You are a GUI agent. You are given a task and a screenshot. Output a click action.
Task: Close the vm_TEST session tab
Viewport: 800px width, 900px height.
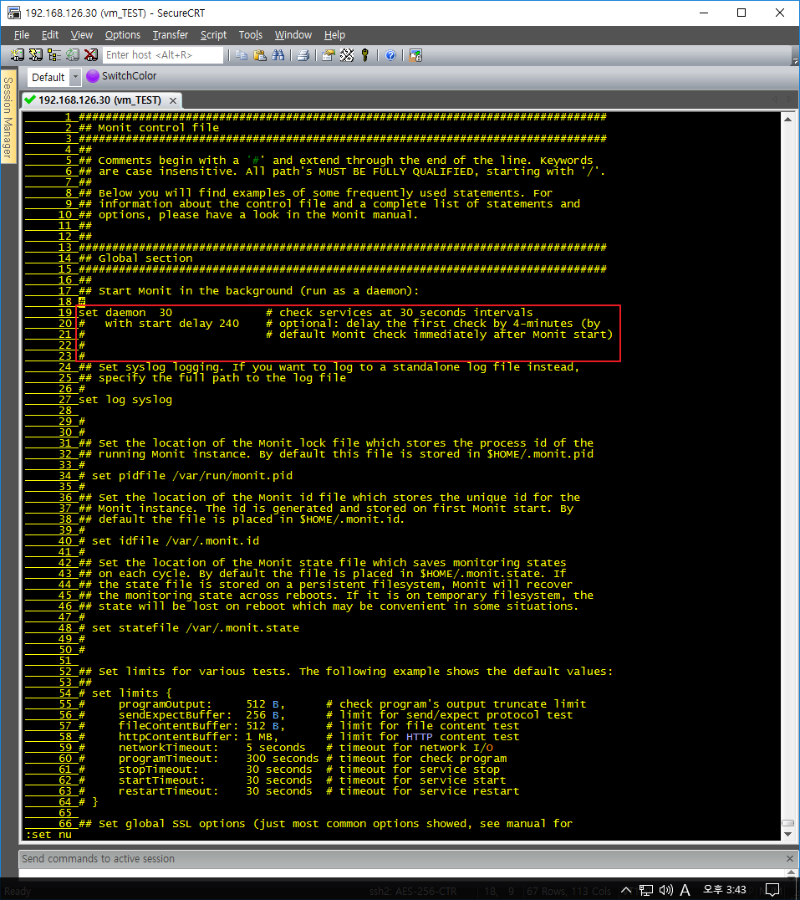tap(172, 101)
